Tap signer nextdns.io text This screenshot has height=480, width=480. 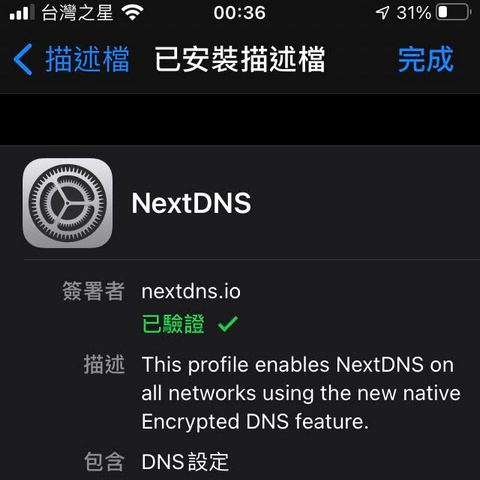191,291
